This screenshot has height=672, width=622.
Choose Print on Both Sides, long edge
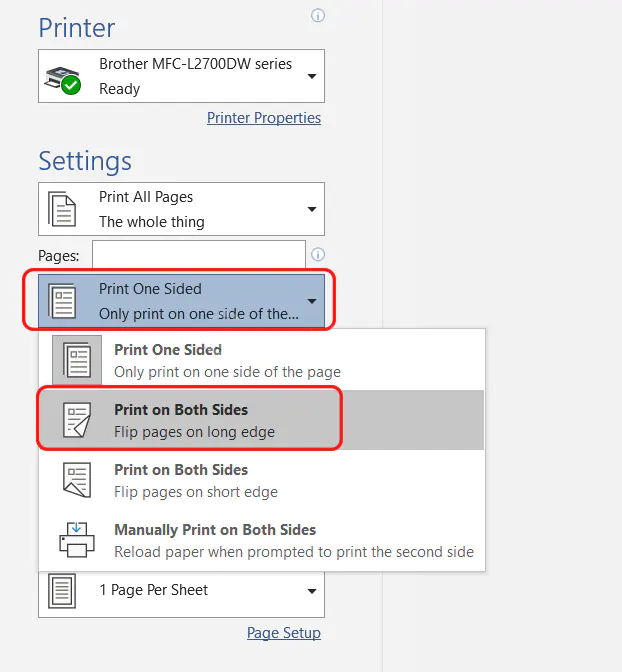click(194, 420)
